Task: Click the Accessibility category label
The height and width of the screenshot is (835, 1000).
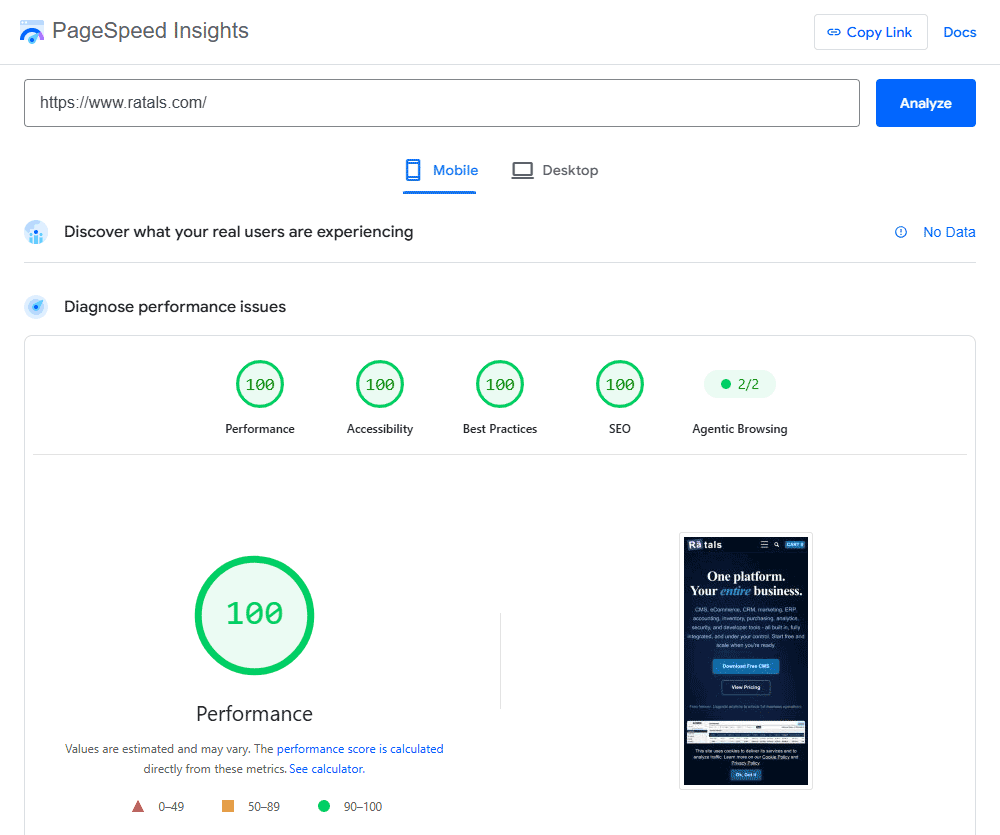Action: [x=380, y=429]
